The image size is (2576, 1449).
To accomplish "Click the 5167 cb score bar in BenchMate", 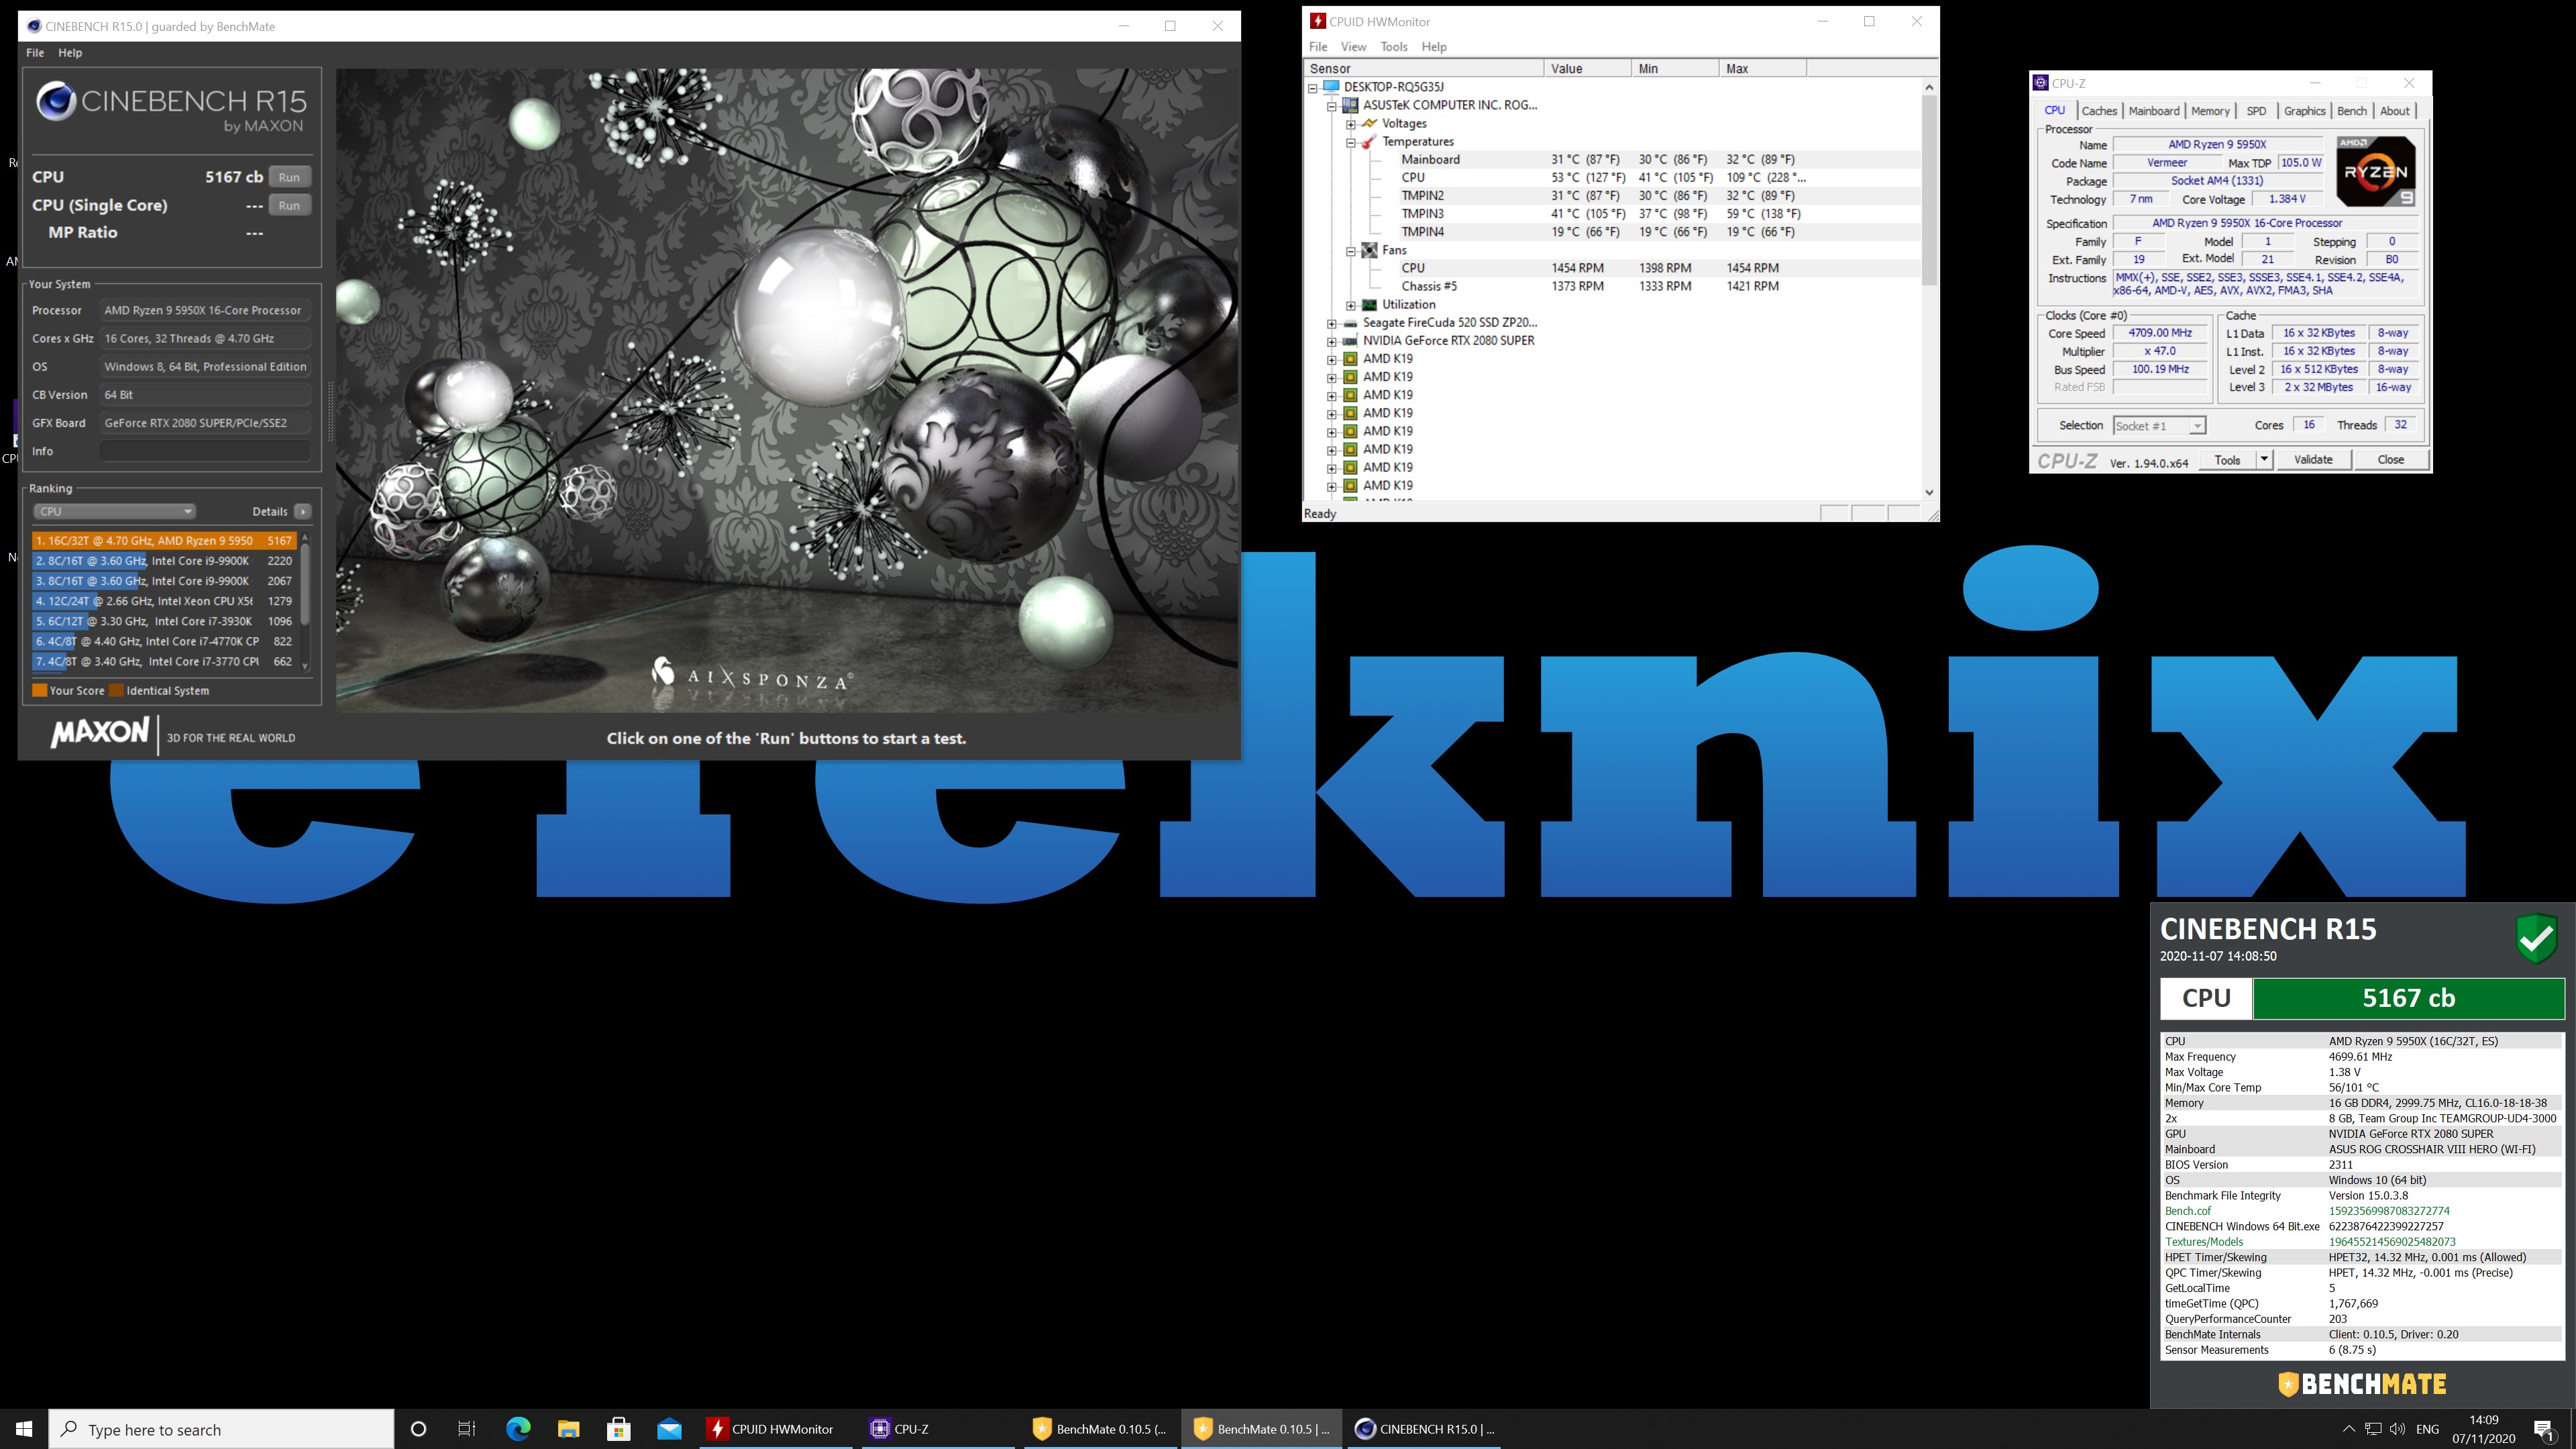I will (2408, 998).
